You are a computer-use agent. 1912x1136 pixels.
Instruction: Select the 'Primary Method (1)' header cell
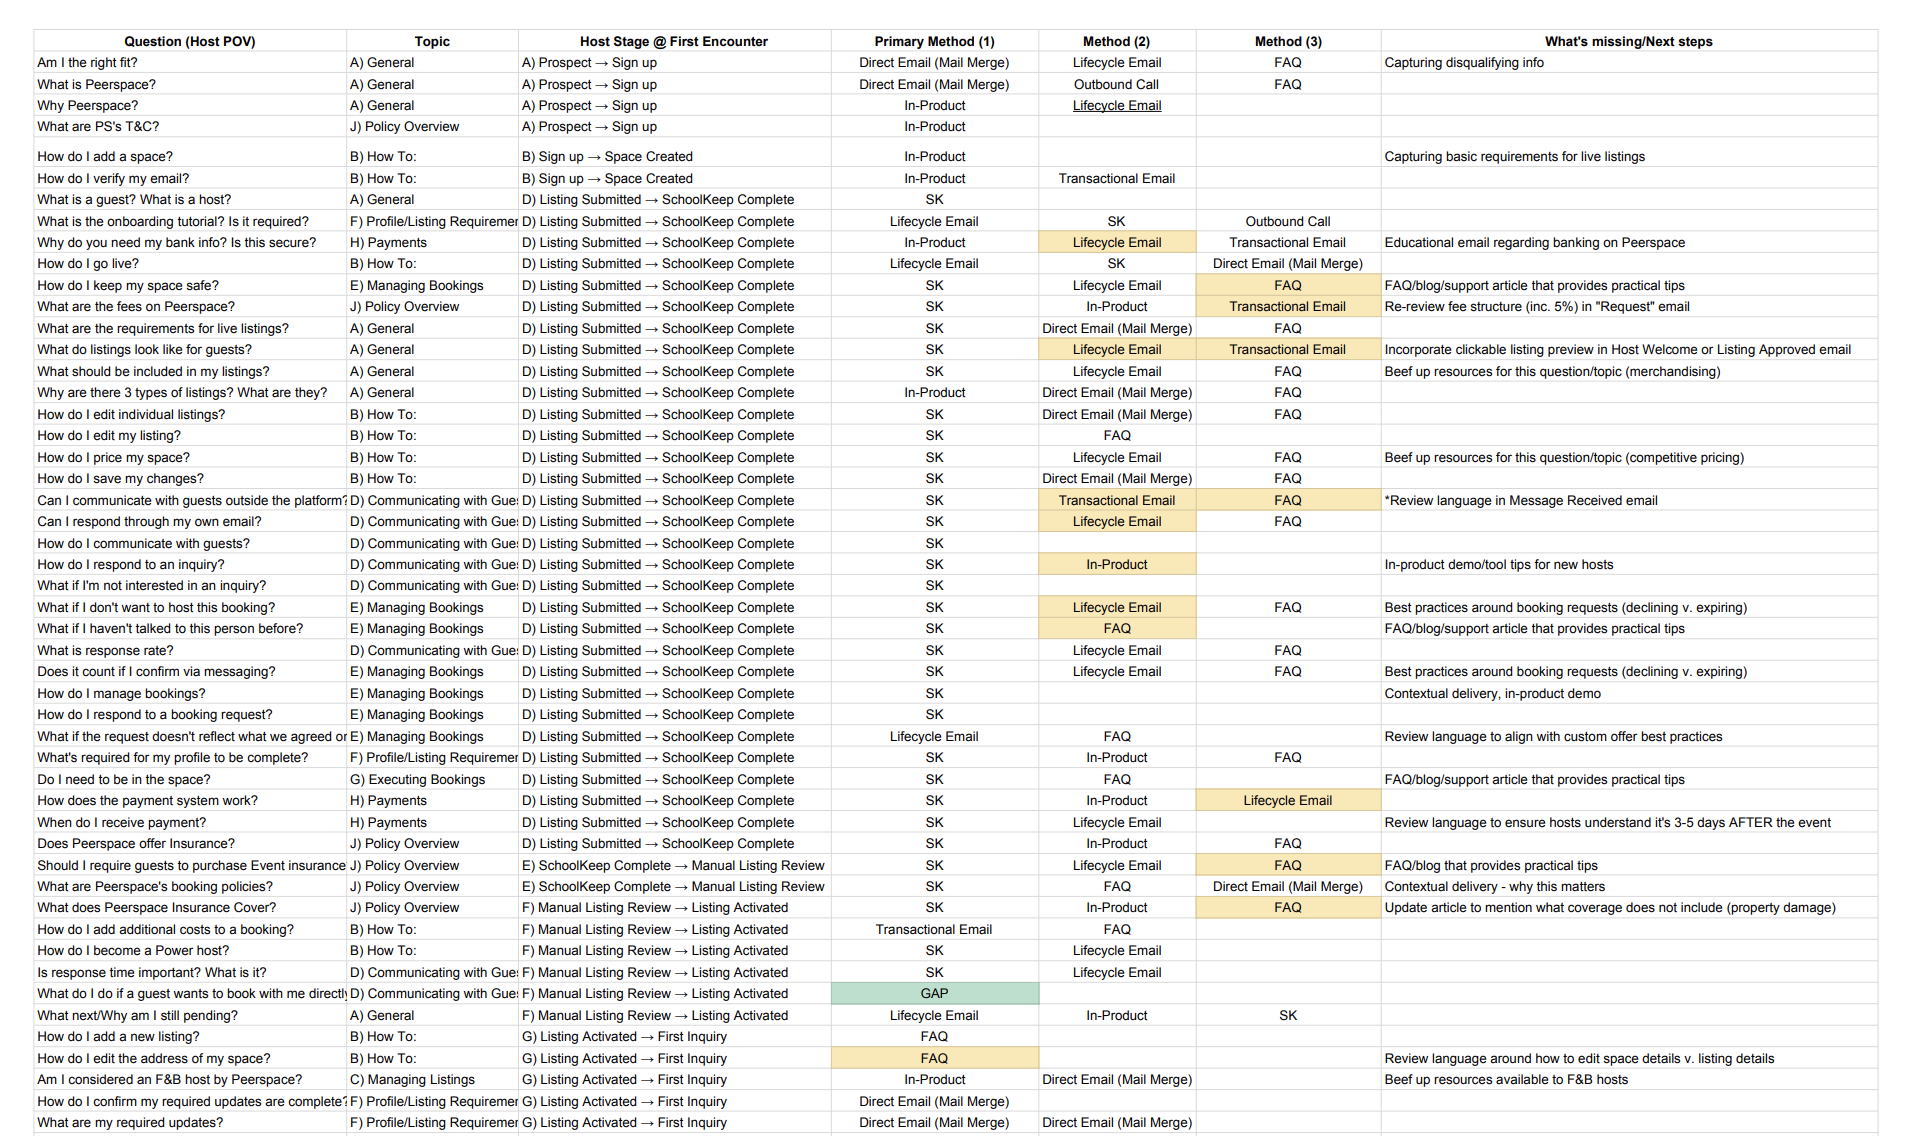pos(934,41)
